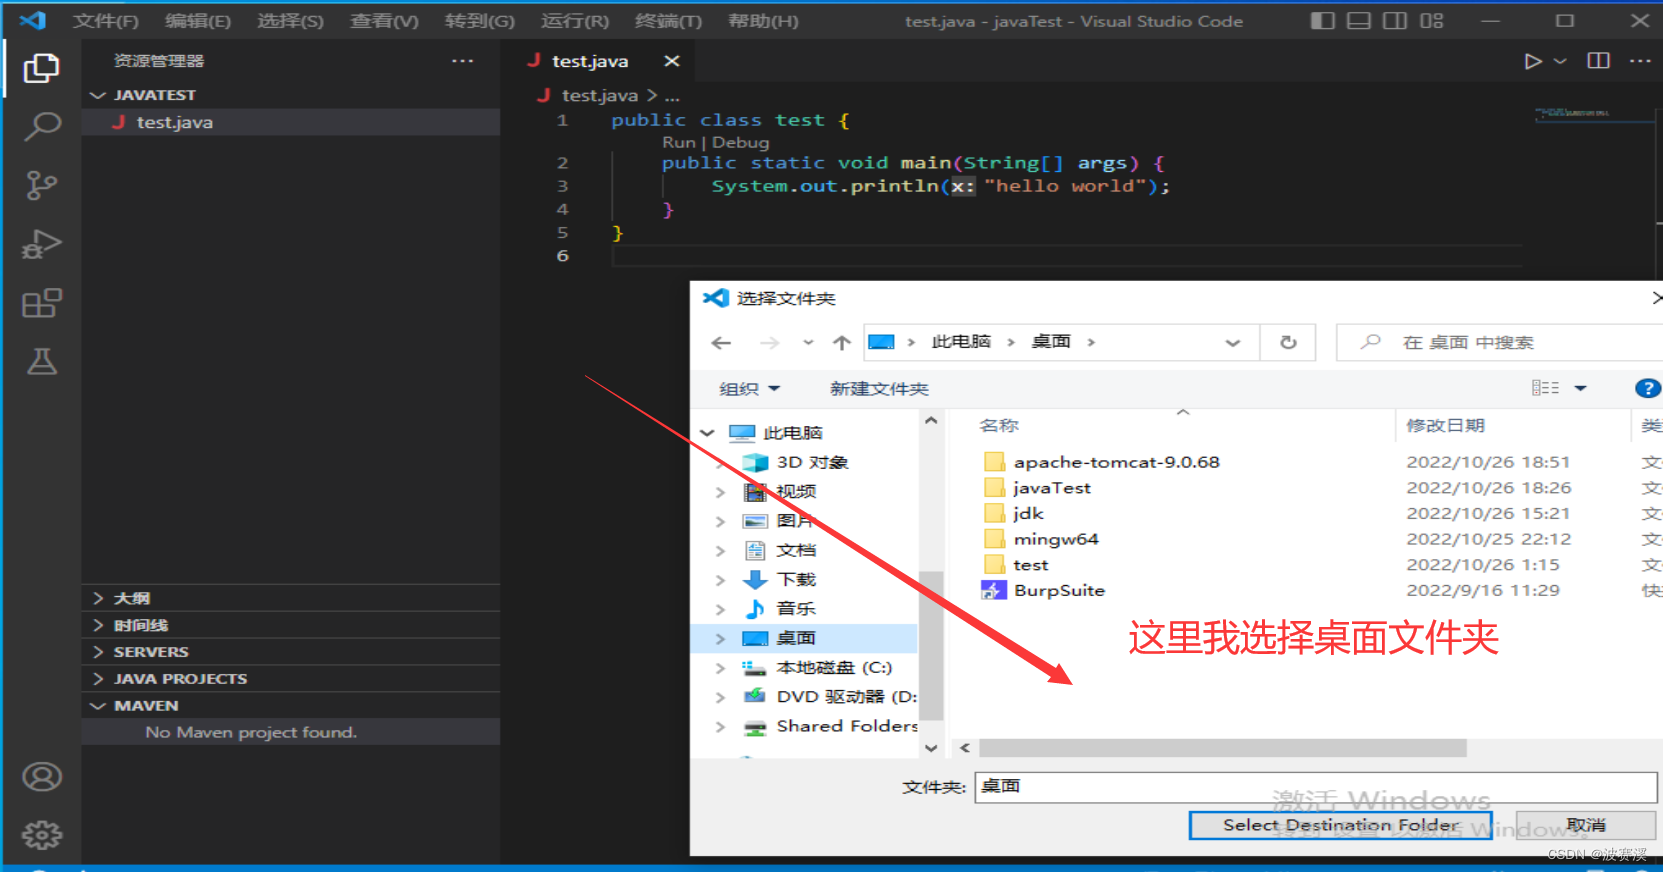Sort by the 修改日期 column header

coord(1445,426)
